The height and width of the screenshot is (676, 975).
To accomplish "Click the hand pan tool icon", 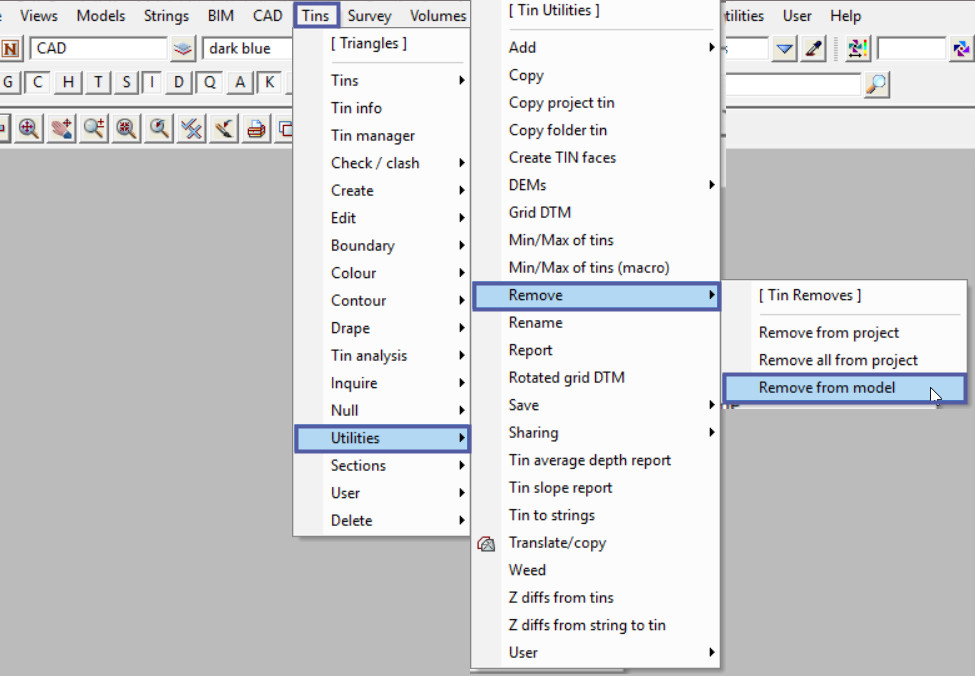I will 61,128.
